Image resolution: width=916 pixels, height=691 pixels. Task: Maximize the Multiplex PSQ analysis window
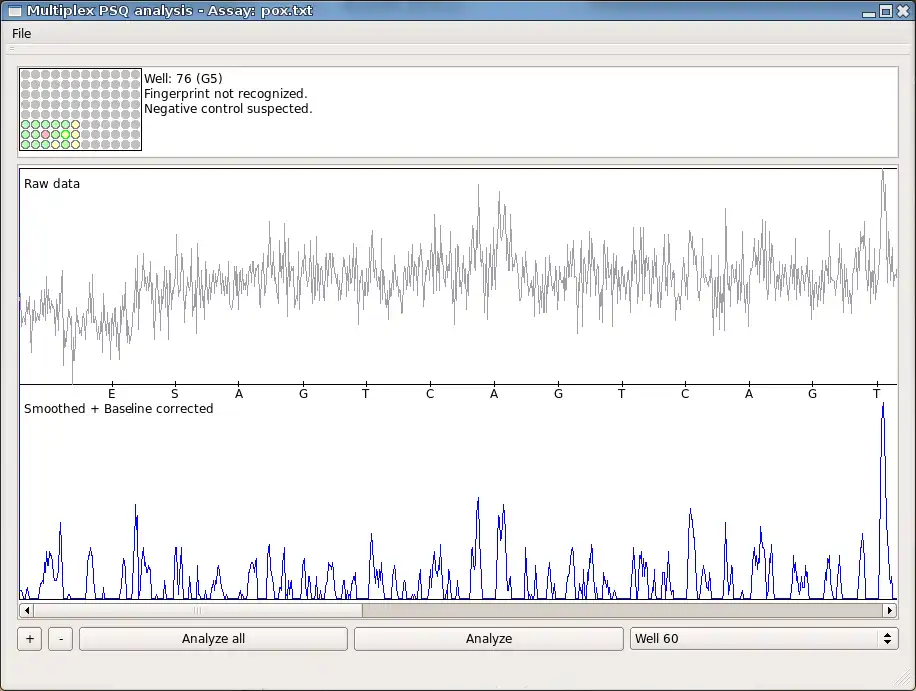[885, 11]
